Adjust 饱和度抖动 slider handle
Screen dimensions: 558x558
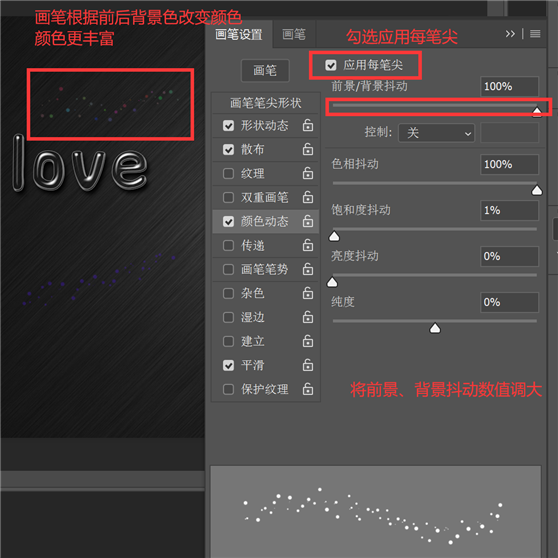tap(334, 236)
